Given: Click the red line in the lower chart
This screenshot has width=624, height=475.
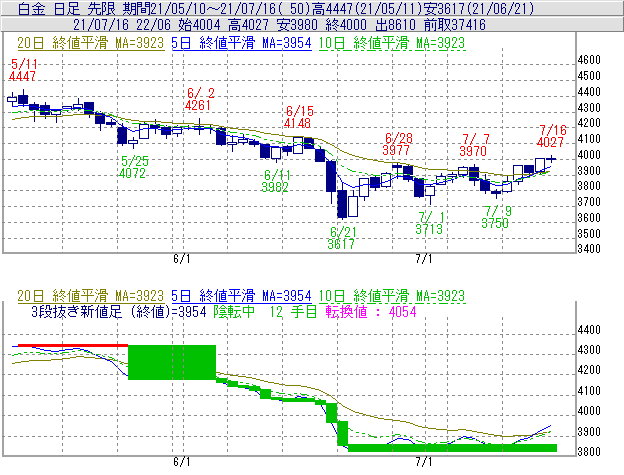Looking at the screenshot, I should [x=73, y=345].
